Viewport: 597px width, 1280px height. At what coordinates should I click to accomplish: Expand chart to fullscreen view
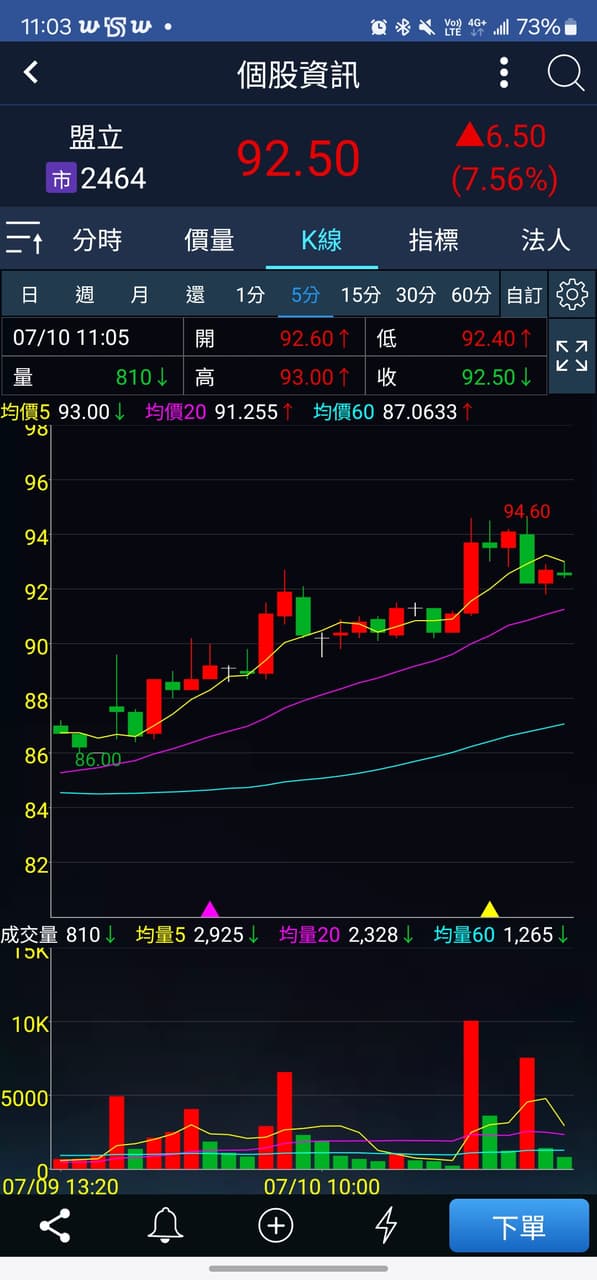pyautogui.click(x=572, y=355)
